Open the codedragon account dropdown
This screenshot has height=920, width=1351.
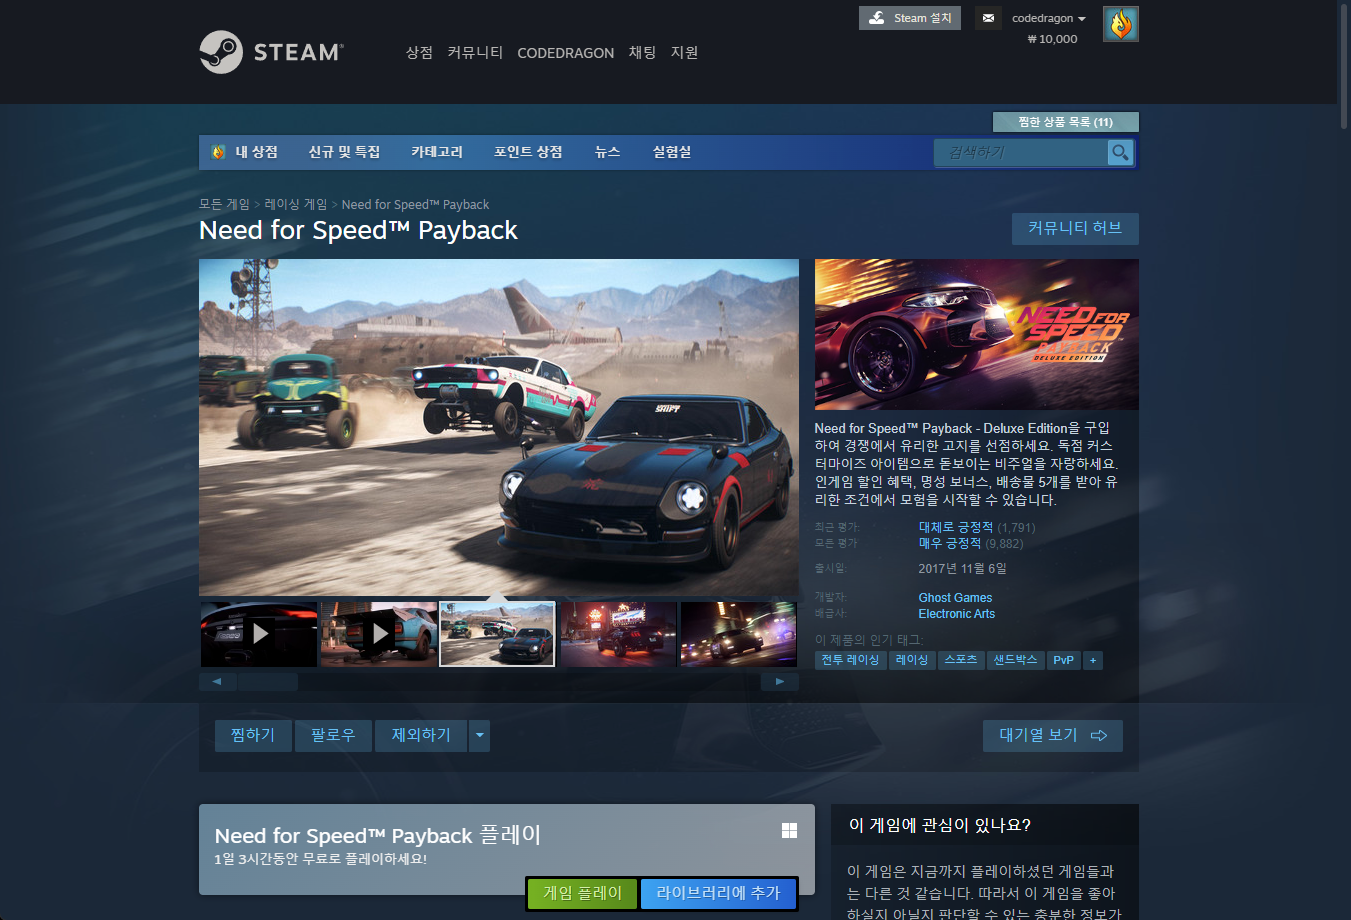click(1048, 18)
